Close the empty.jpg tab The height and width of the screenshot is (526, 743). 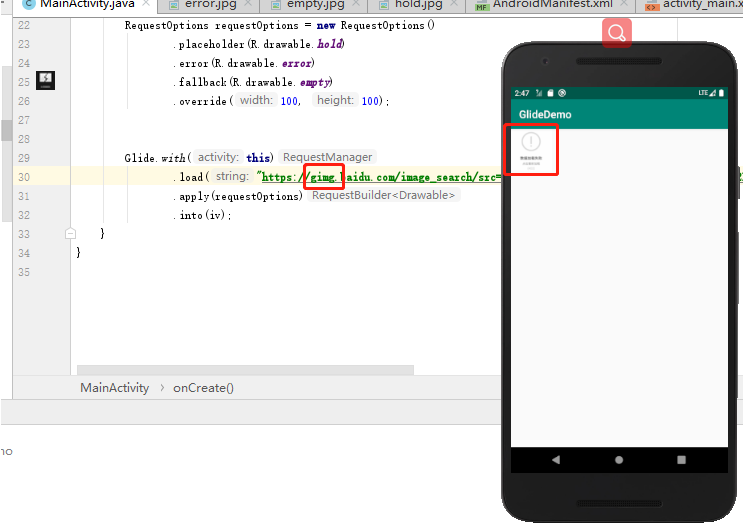click(x=356, y=4)
